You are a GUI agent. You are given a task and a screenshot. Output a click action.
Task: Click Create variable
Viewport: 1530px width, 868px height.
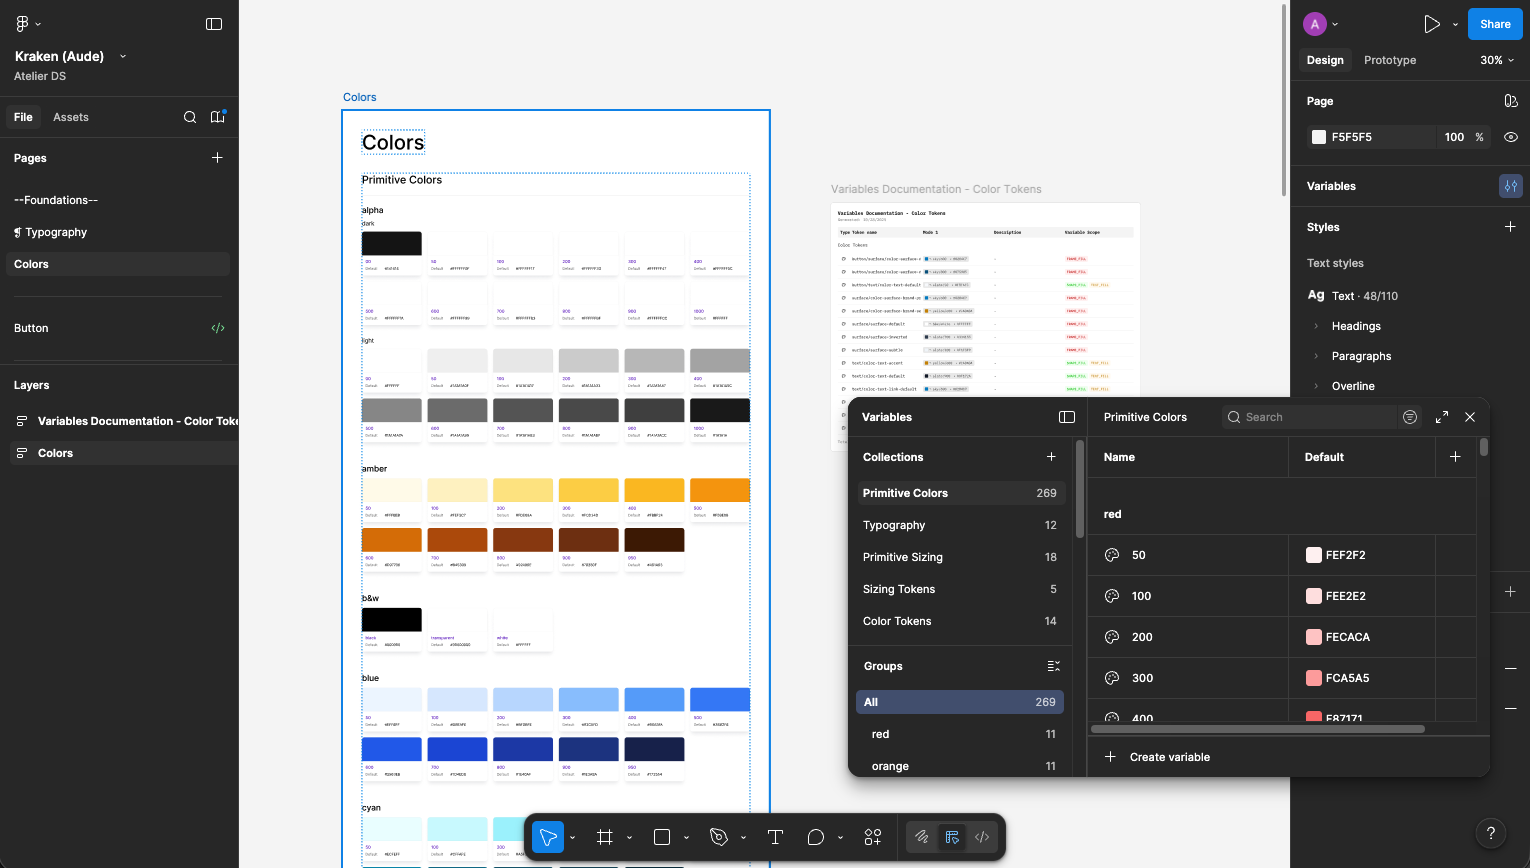[1169, 757]
